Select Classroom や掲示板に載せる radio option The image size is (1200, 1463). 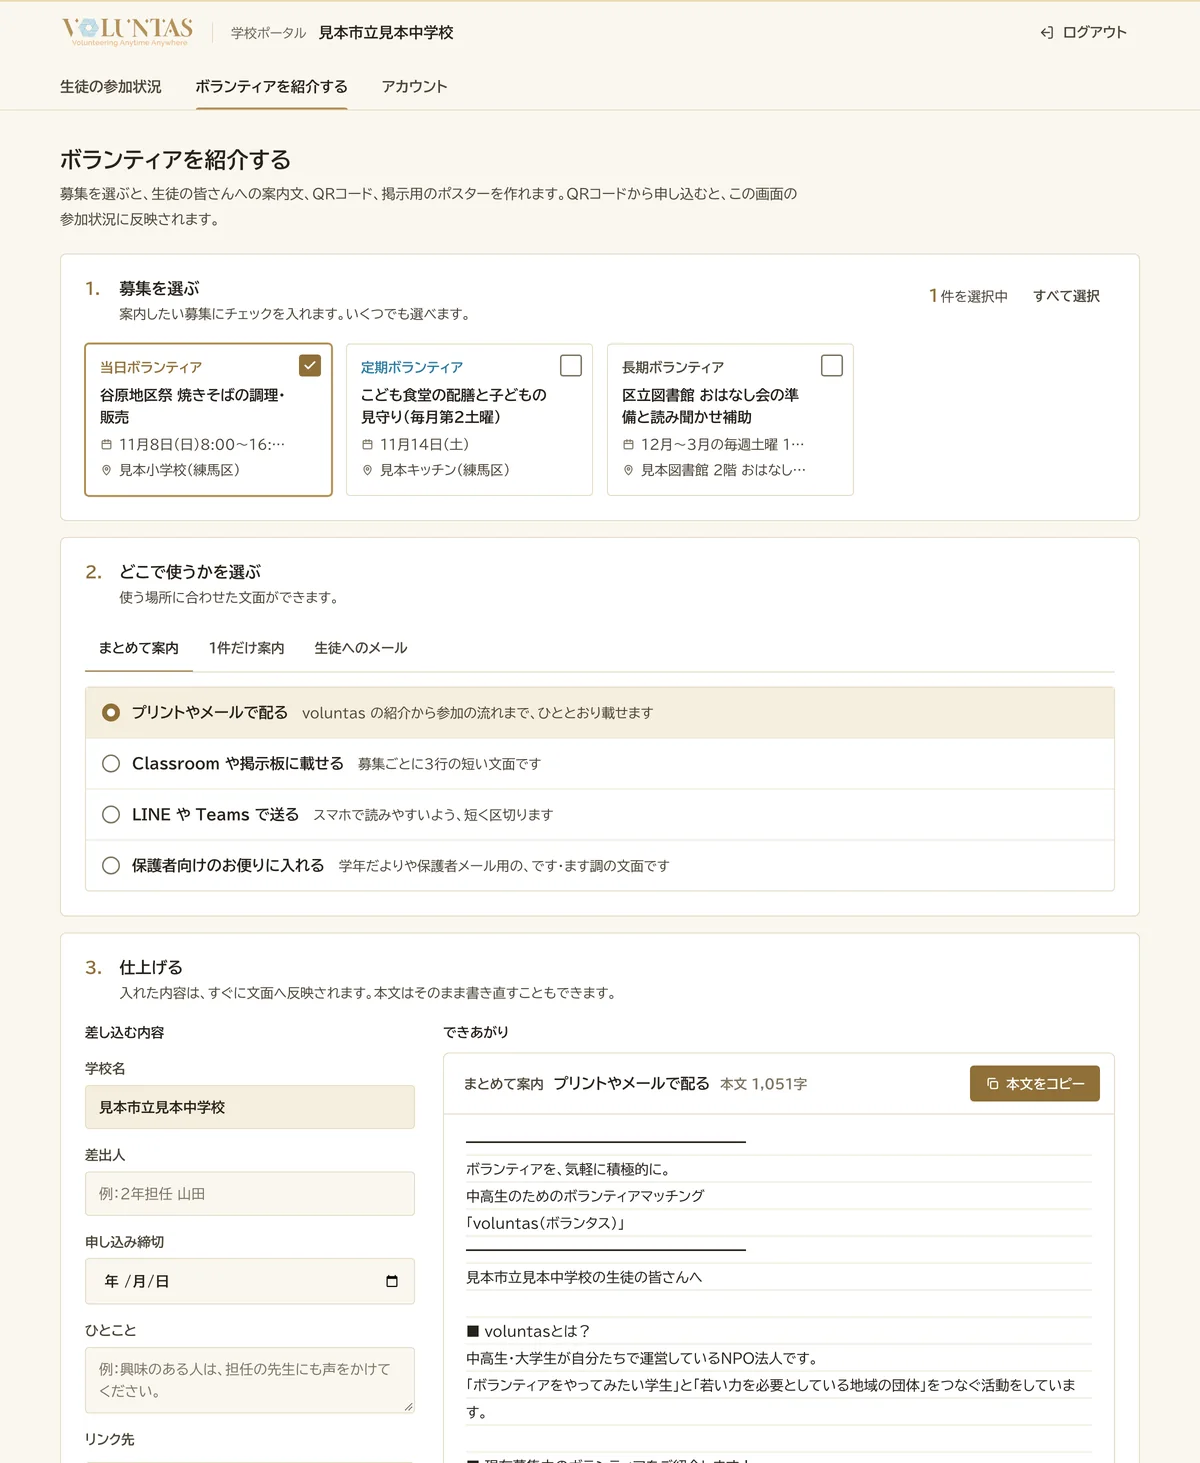[x=111, y=764]
